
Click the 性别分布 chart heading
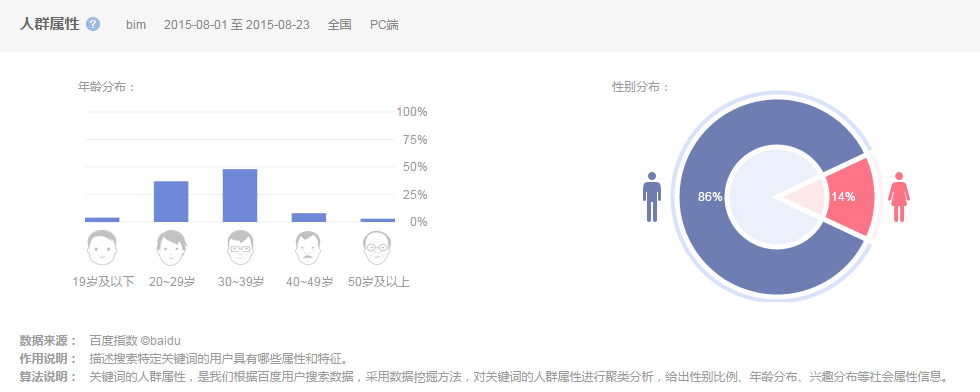tap(641, 87)
